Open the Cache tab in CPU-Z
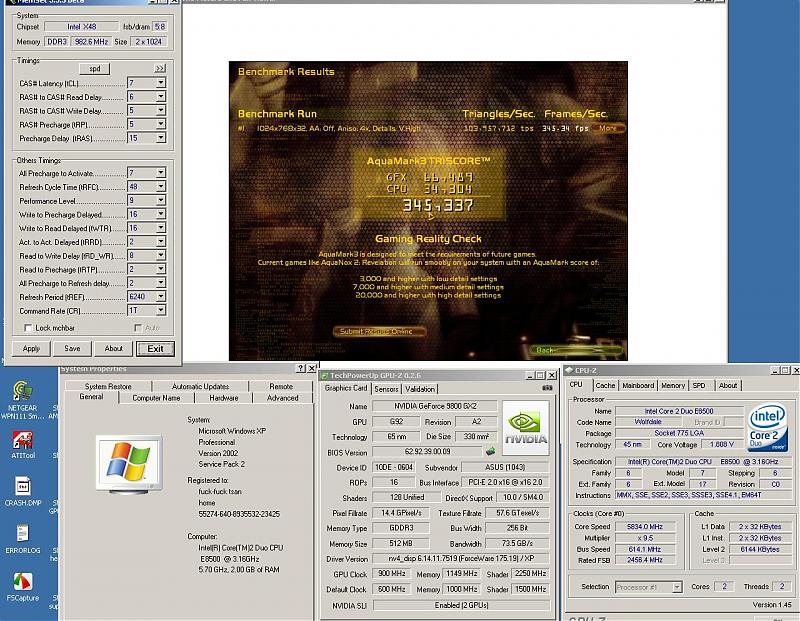 [x=605, y=386]
